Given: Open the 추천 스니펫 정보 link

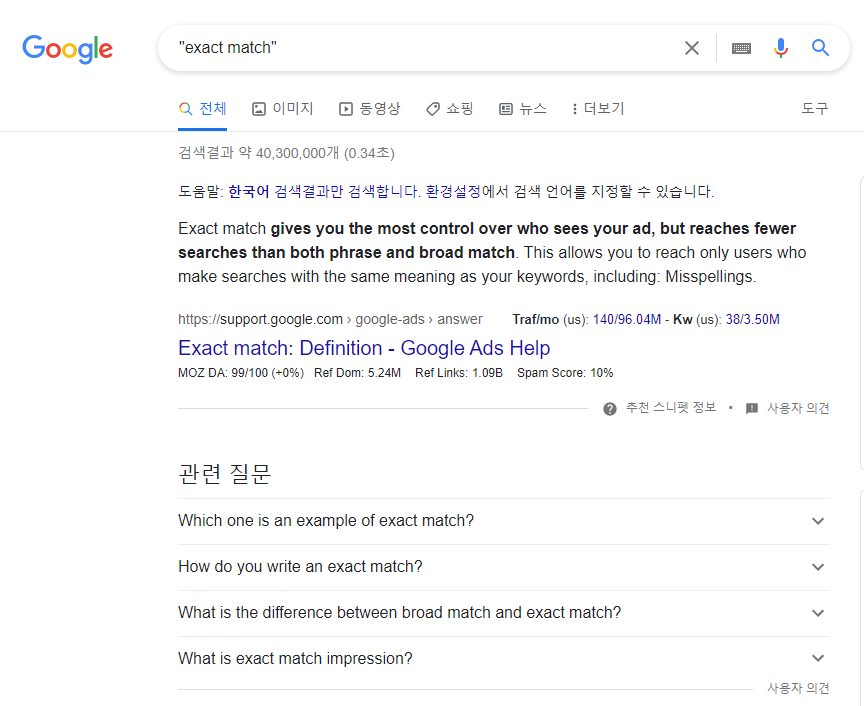Looking at the screenshot, I should (671, 408).
